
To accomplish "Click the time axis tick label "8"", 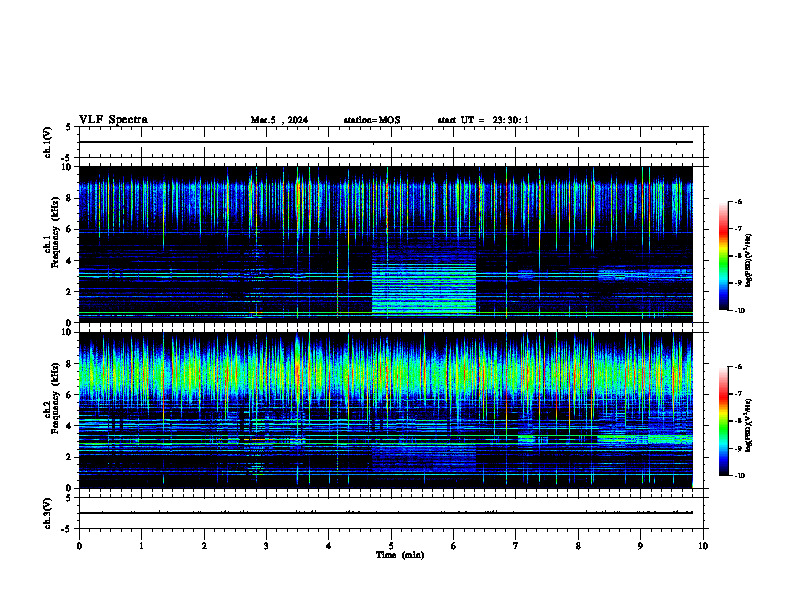I will pyautogui.click(x=578, y=546).
